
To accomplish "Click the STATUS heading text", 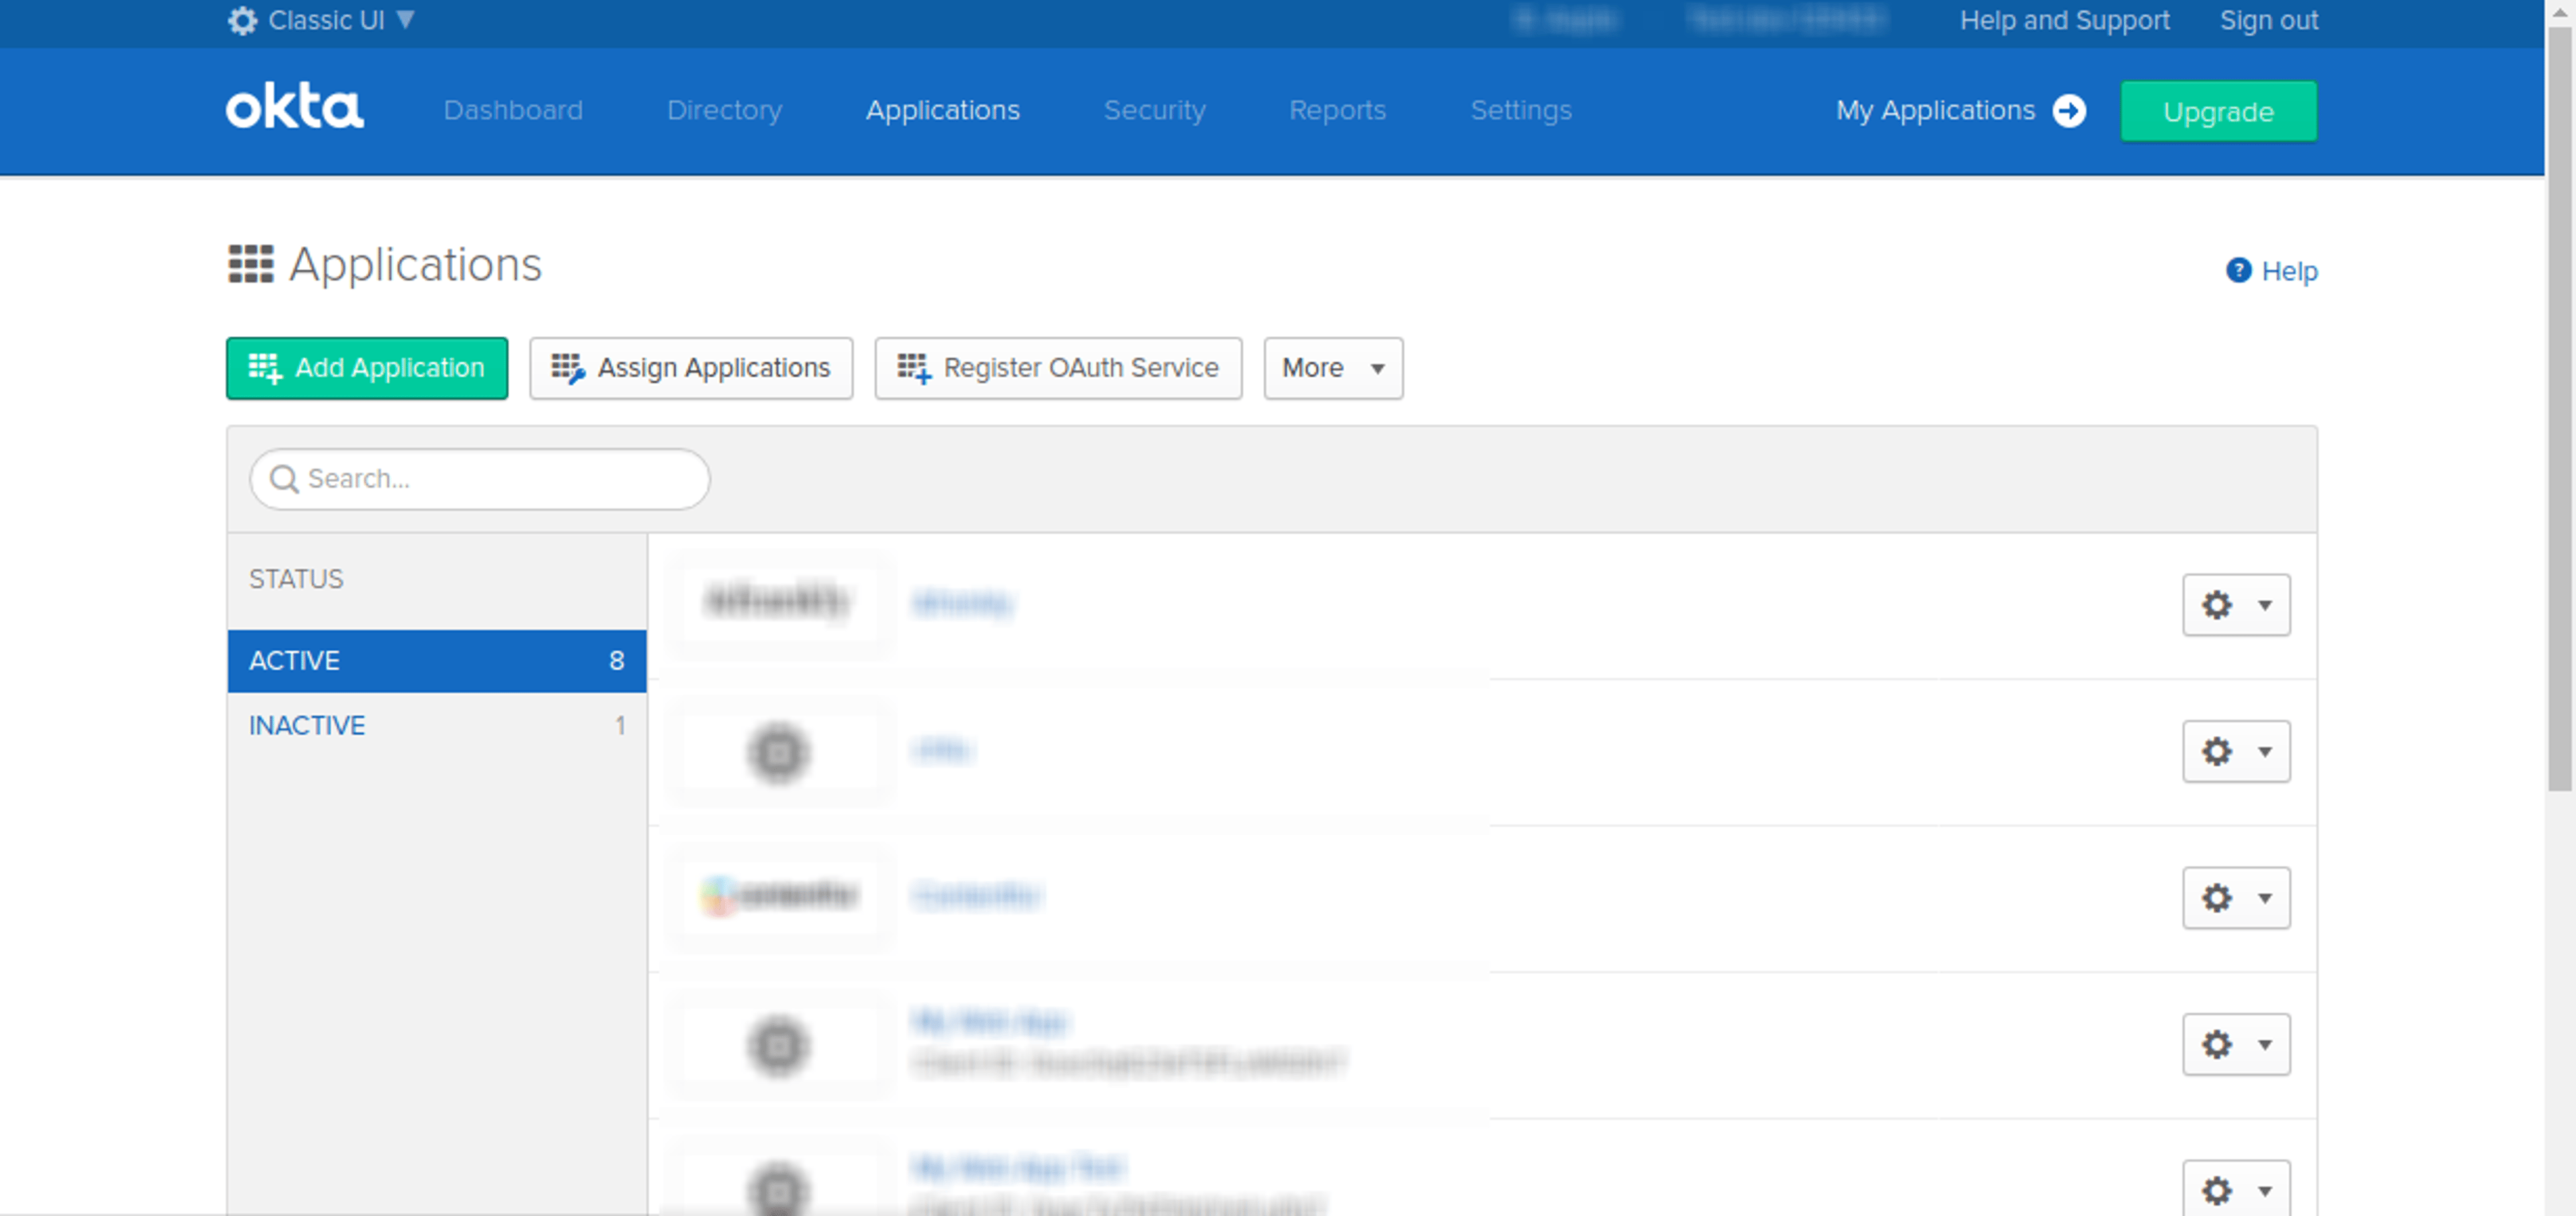I will (296, 579).
